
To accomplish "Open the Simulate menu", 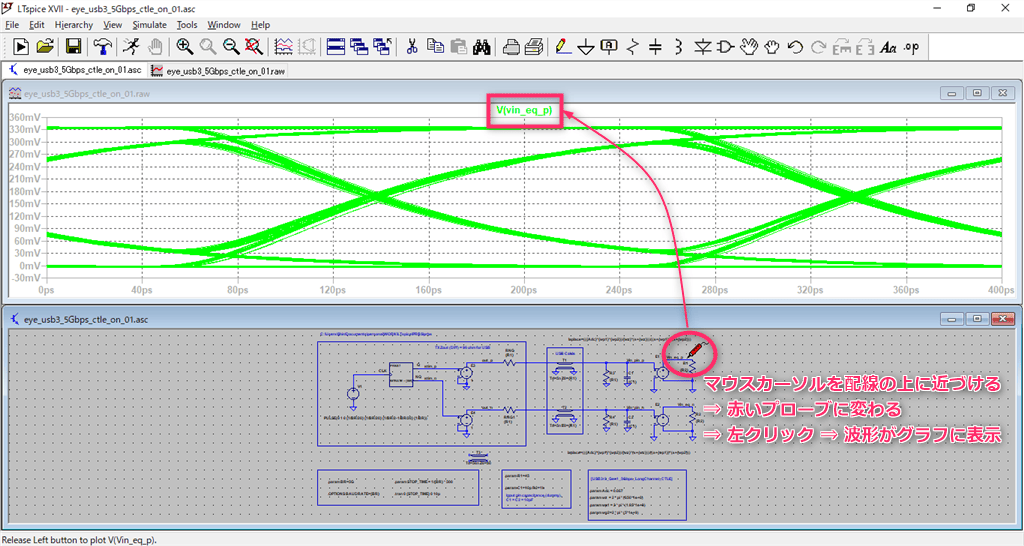I will pyautogui.click(x=150, y=25).
